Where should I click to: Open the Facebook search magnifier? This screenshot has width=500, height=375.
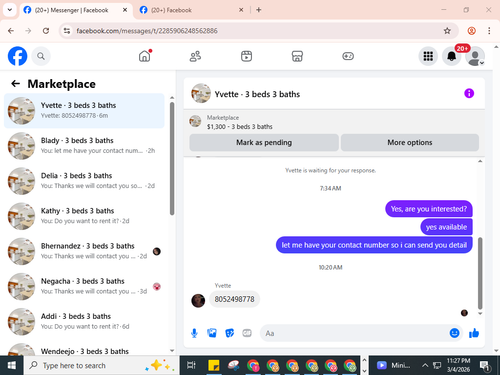(x=41, y=56)
